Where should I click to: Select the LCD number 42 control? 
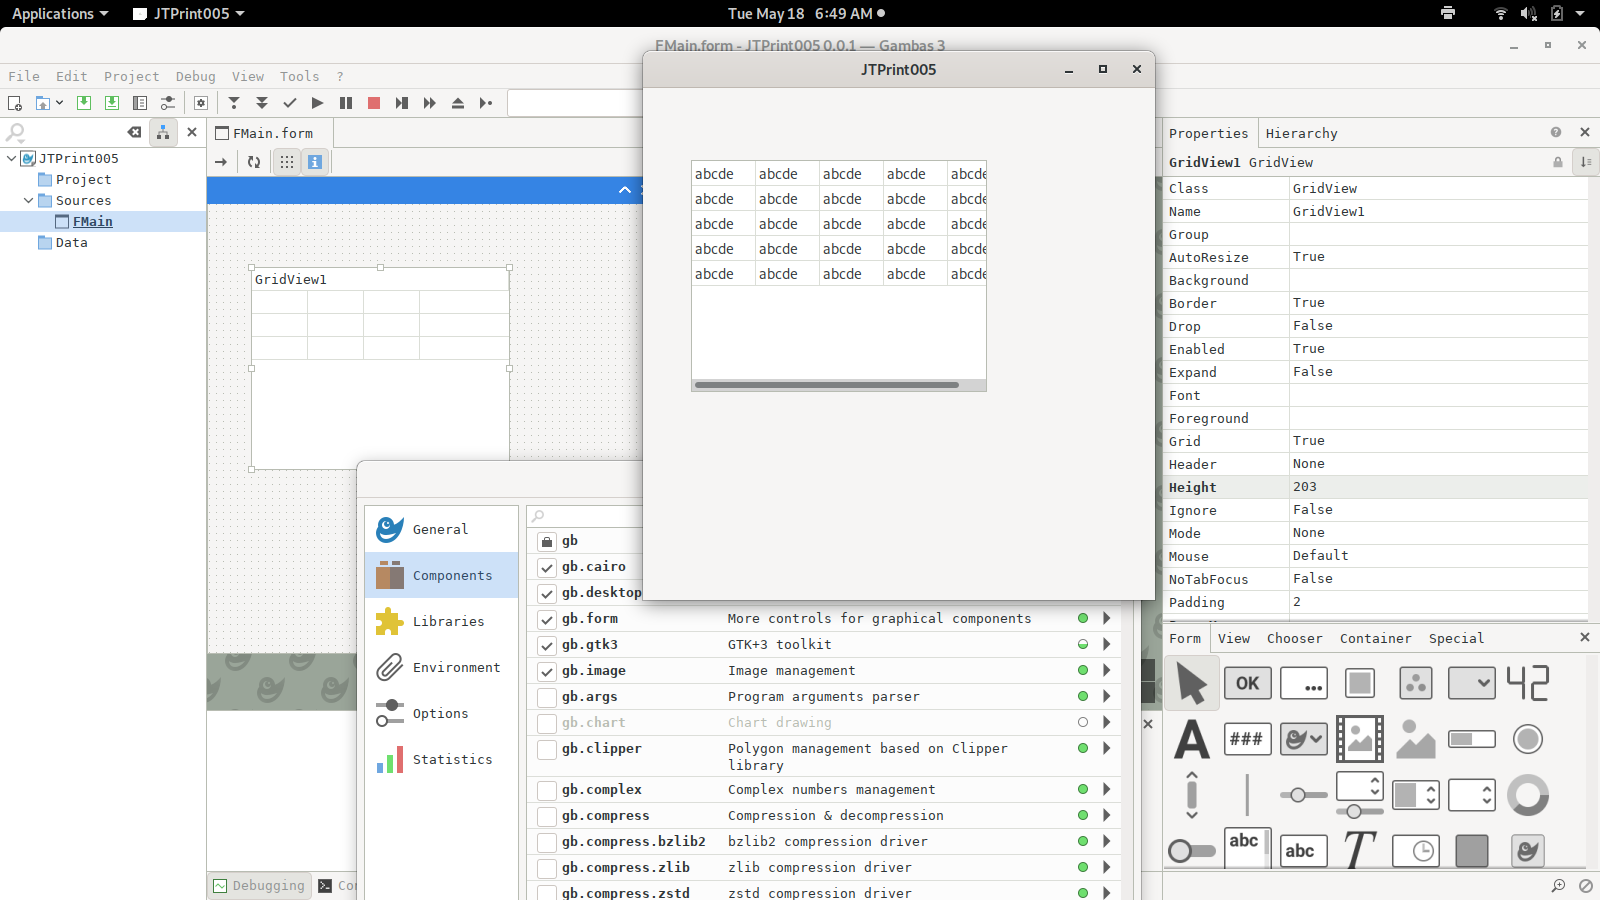[1527, 684]
